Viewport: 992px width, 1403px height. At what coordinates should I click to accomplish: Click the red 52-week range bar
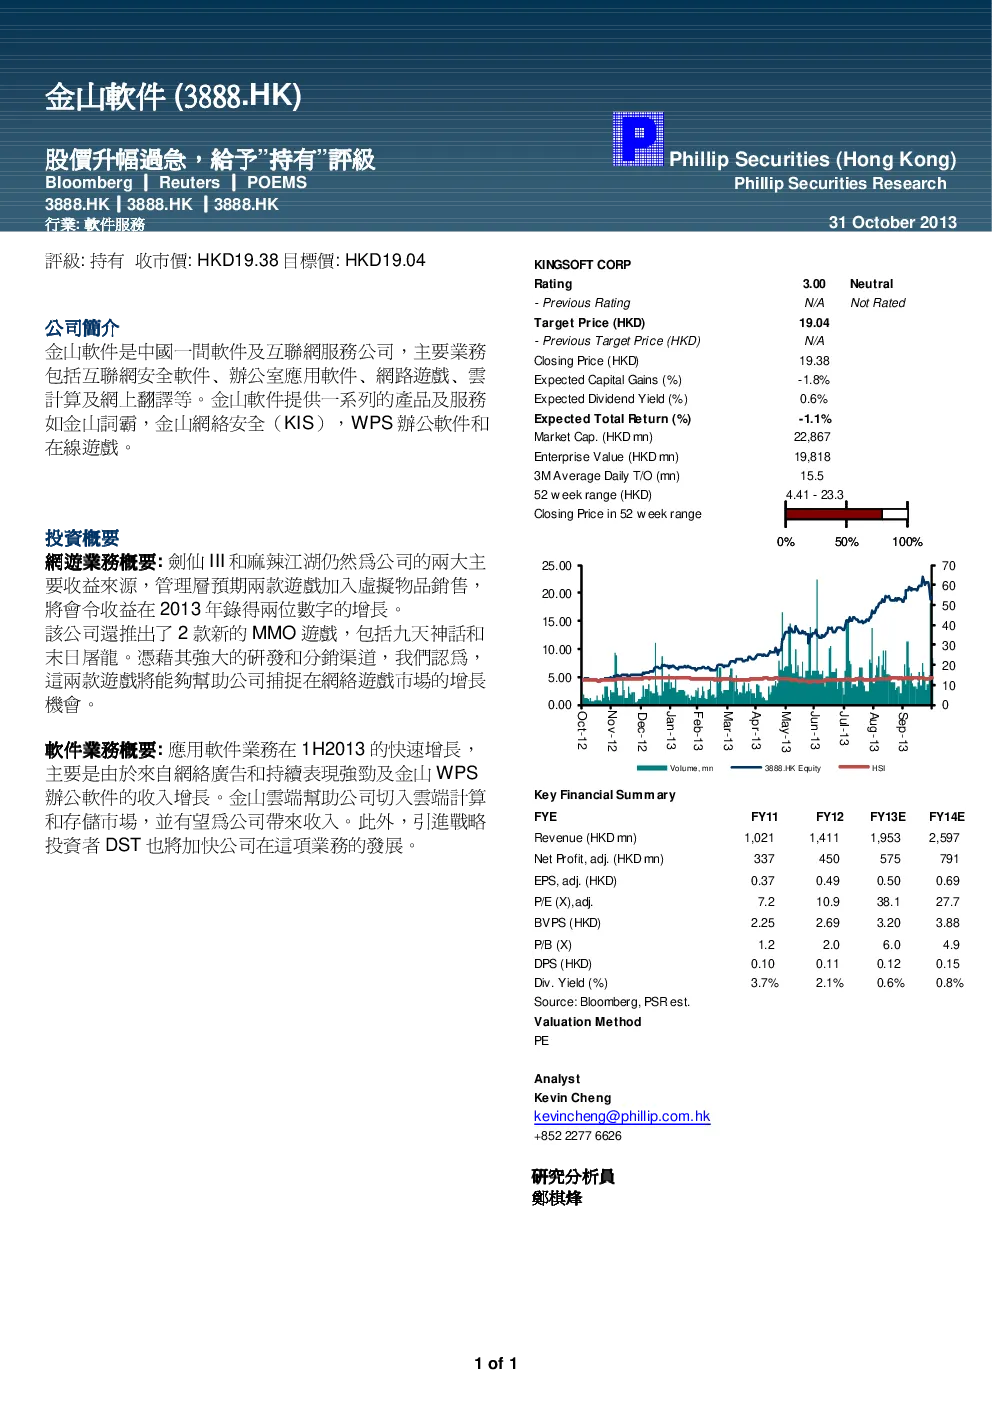(846, 514)
